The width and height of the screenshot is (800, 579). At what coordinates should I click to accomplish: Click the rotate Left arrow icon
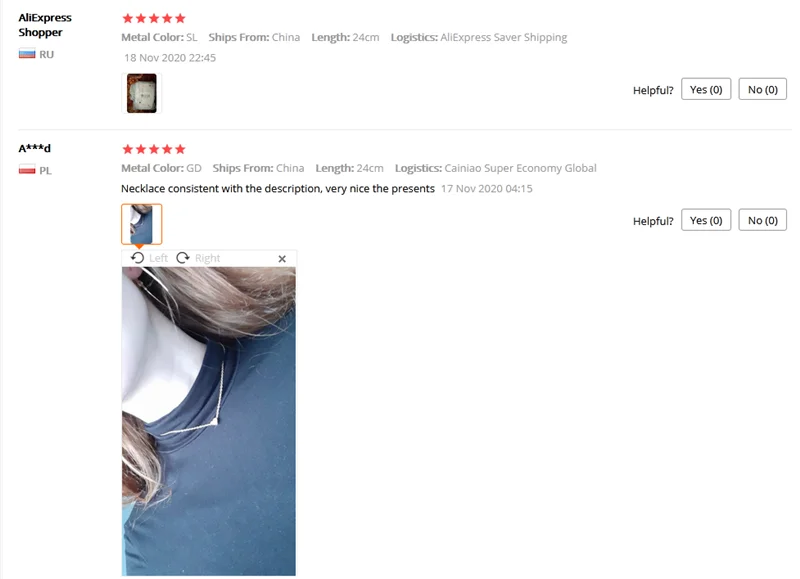point(137,258)
